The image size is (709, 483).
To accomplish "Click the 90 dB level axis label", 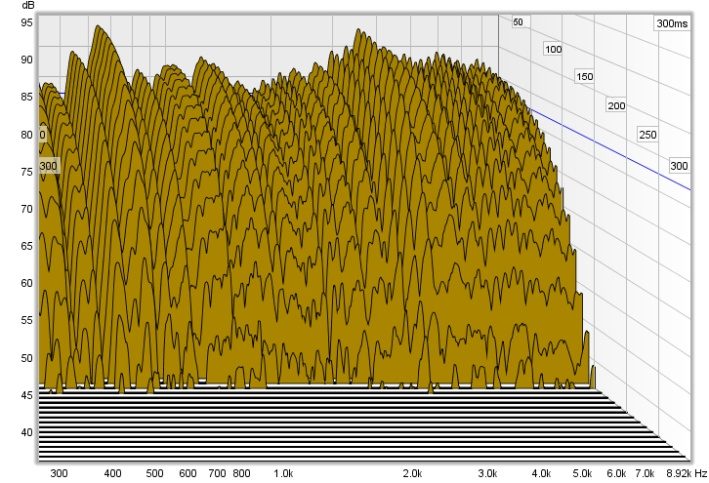I will point(27,60).
